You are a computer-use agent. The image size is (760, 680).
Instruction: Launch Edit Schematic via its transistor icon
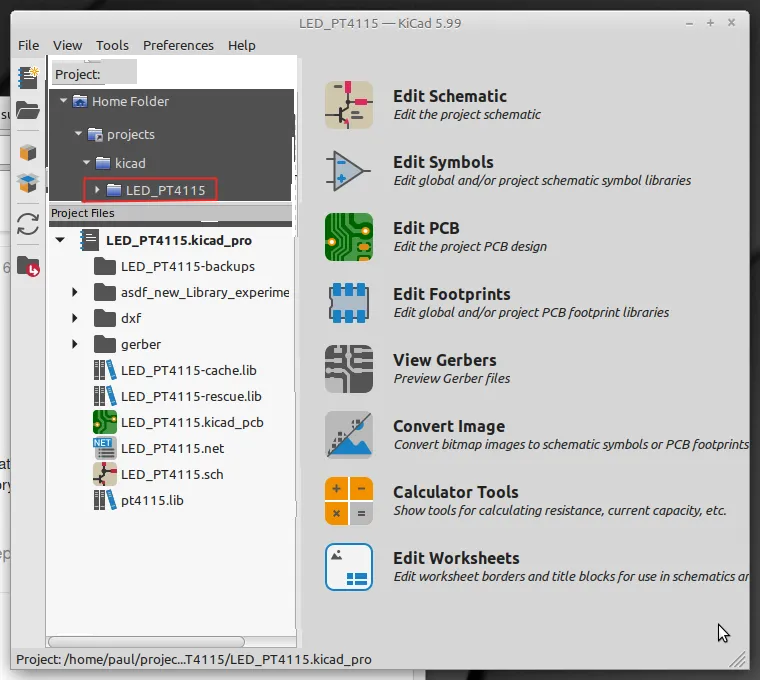coord(348,105)
